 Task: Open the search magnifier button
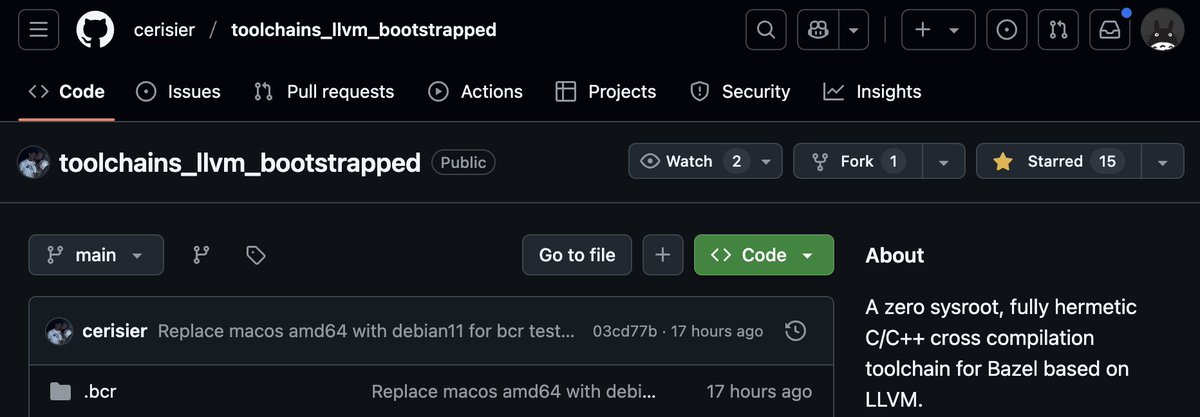pos(766,30)
